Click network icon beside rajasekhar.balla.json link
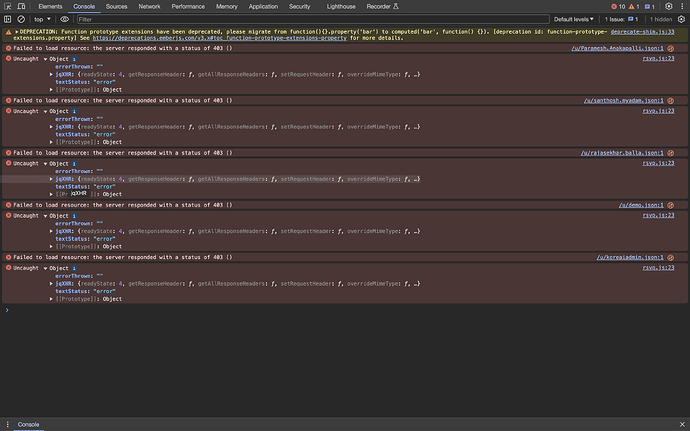This screenshot has height=431, width=690. click(670, 153)
